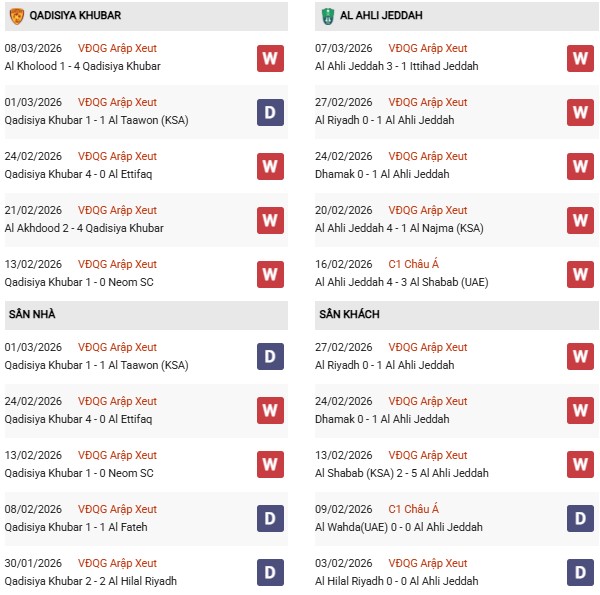Click the Qadisiya Khubar team logo
Viewport: 600px width, 595px height.
tap(17, 16)
